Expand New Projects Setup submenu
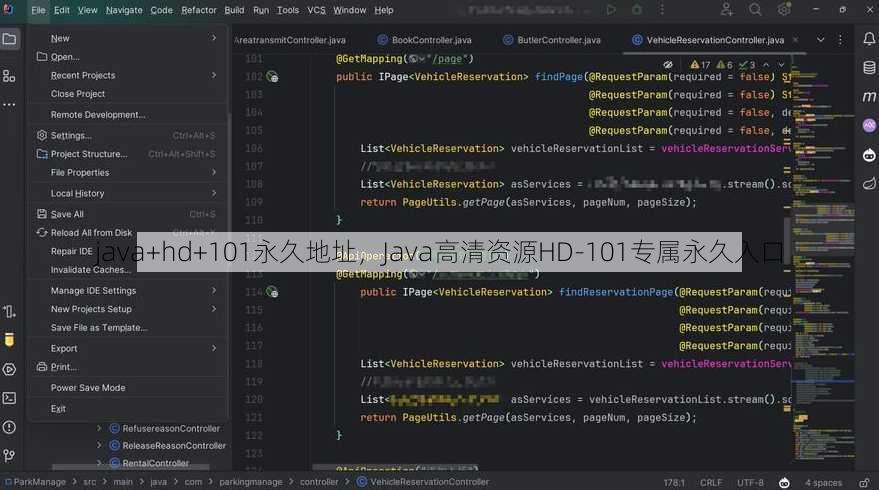Viewport: 879px width, 490px height. 214,309
